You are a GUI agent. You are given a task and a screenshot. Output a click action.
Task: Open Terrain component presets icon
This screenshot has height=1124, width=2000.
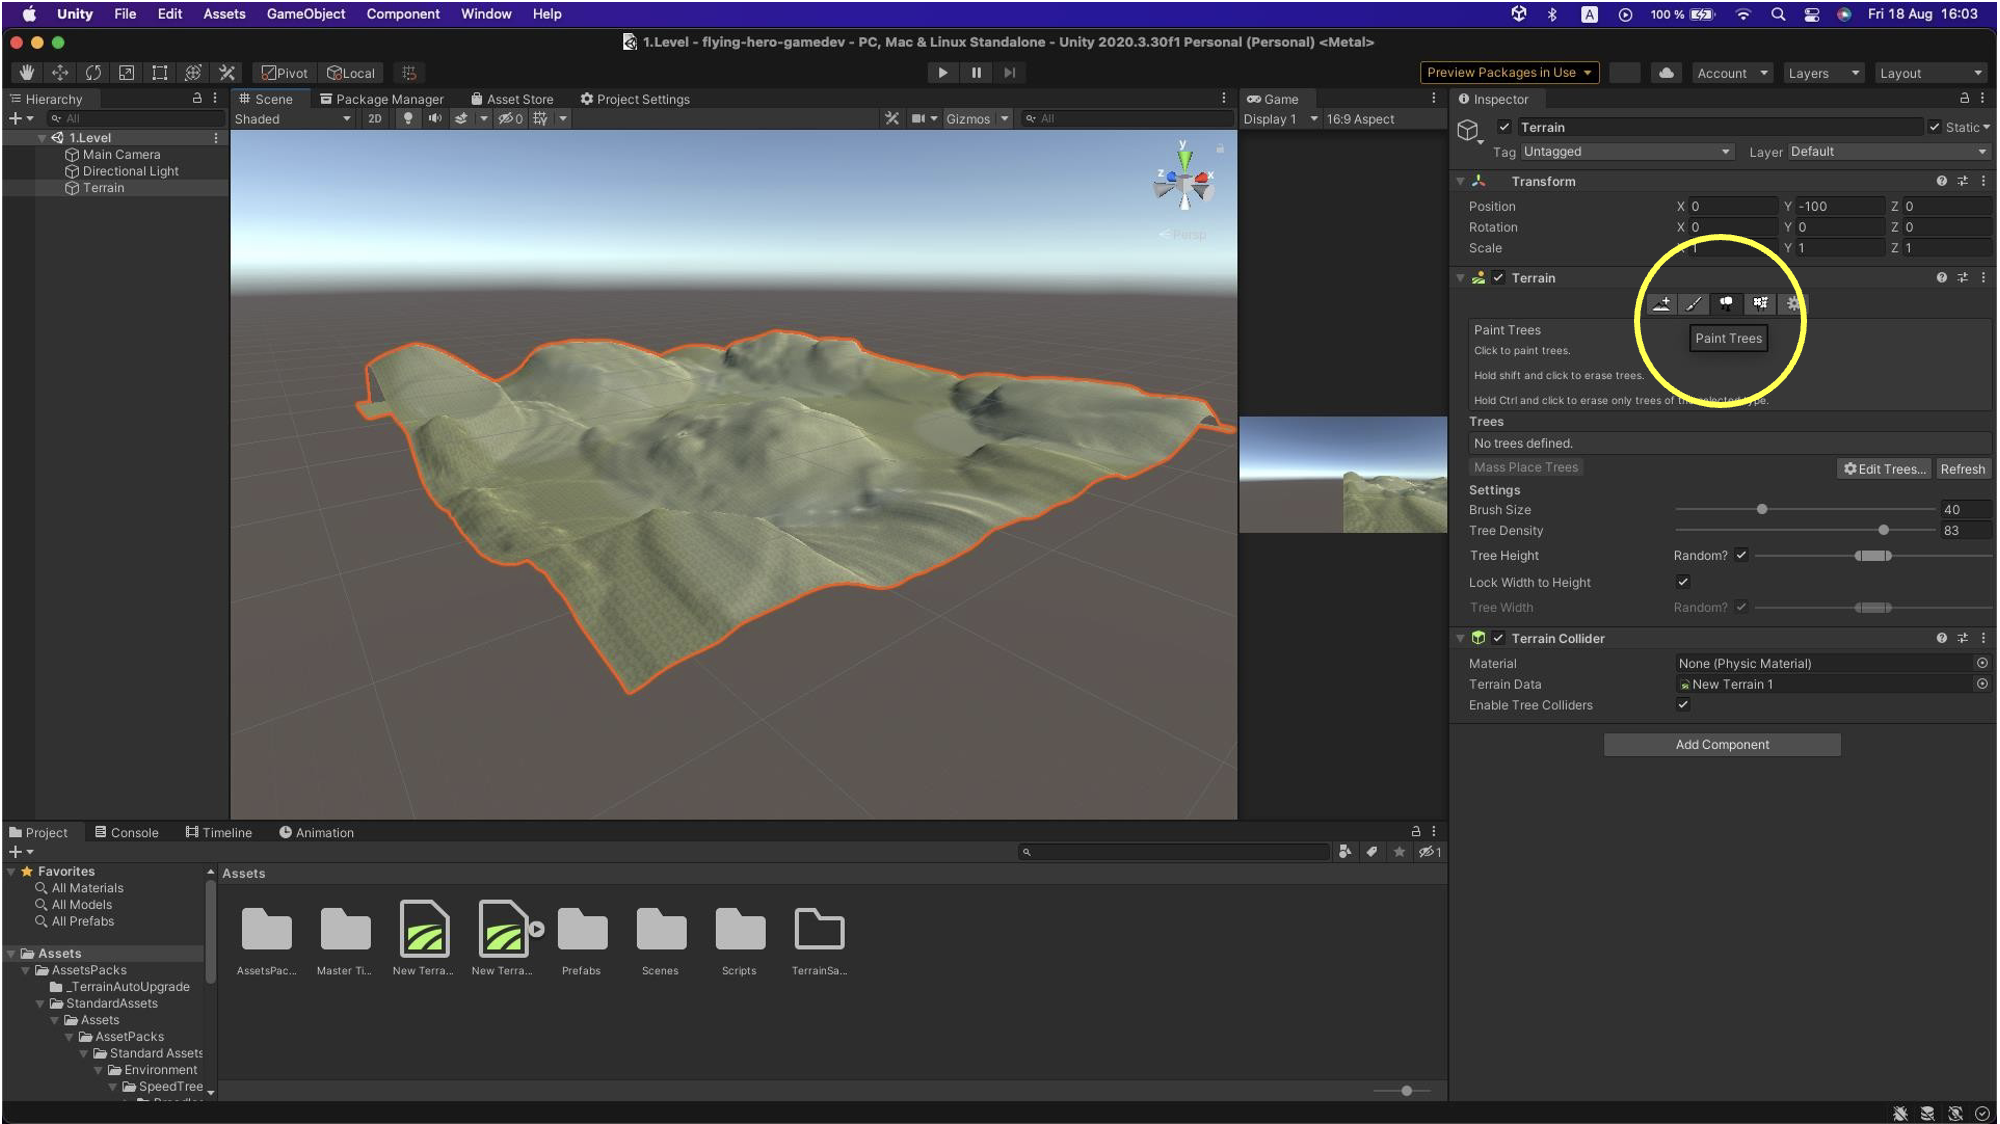(1963, 278)
